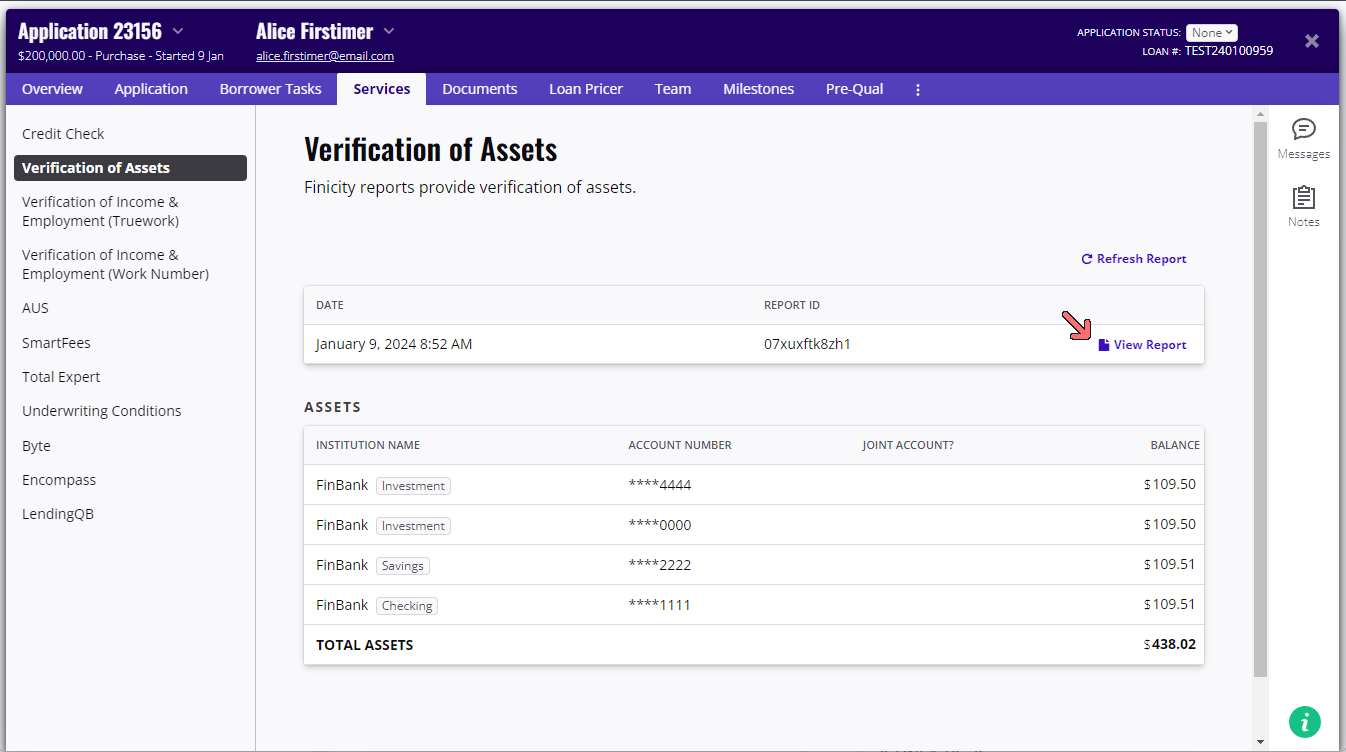Select Verification of Income & Employment (Truework)
This screenshot has width=1346, height=752.
(x=100, y=211)
